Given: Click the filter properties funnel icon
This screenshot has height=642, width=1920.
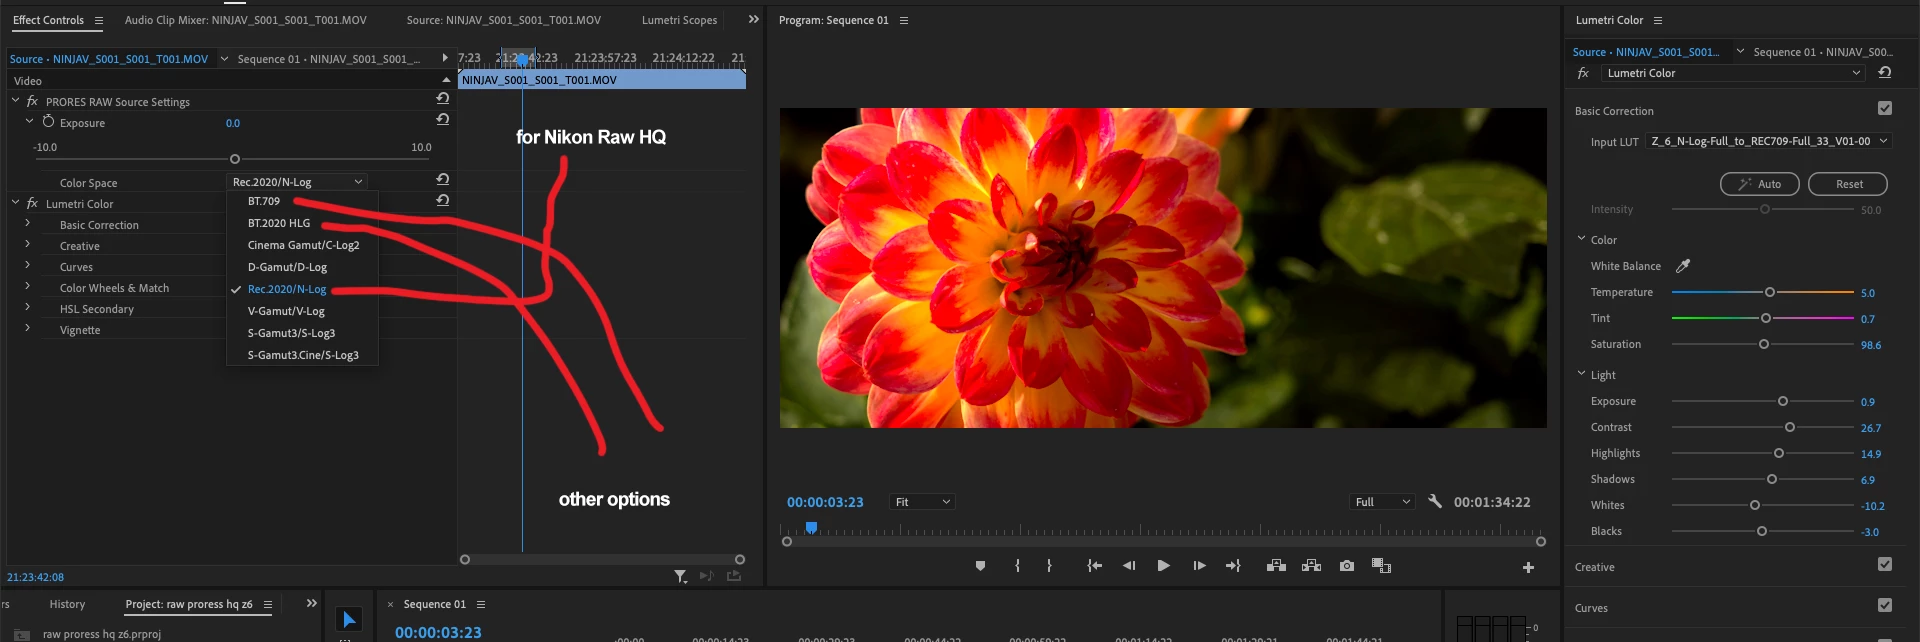Looking at the screenshot, I should (x=680, y=576).
